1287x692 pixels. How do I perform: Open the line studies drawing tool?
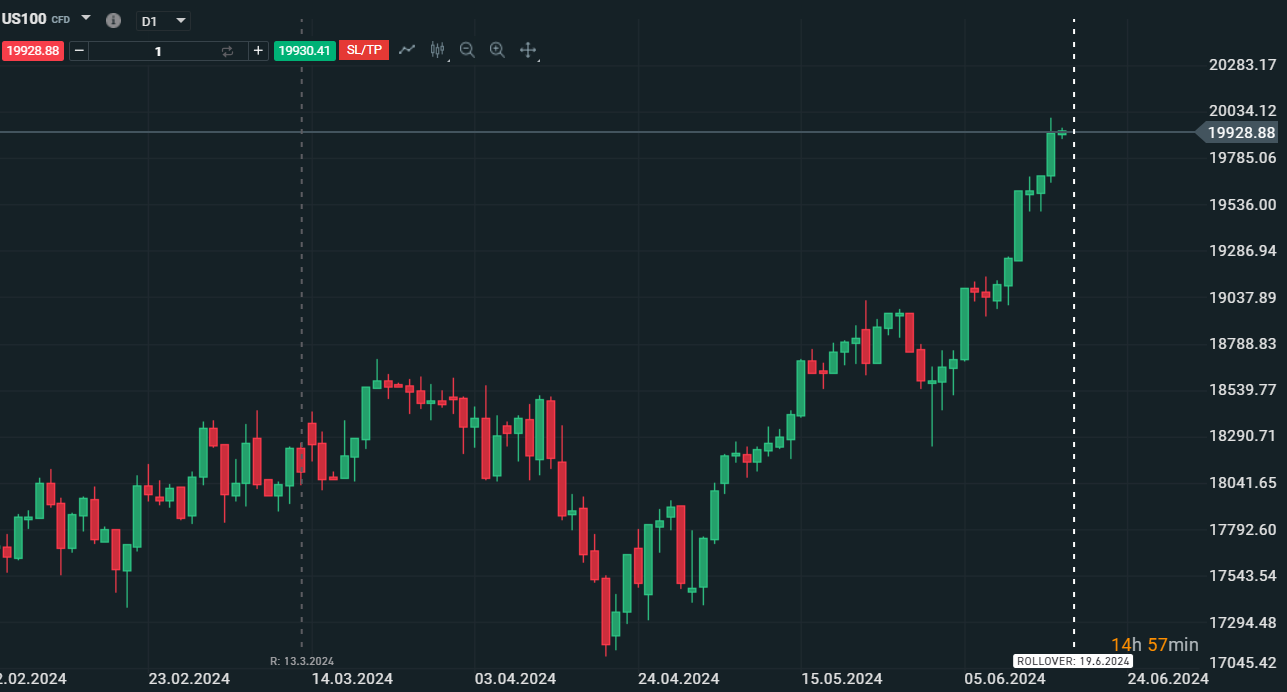point(407,50)
